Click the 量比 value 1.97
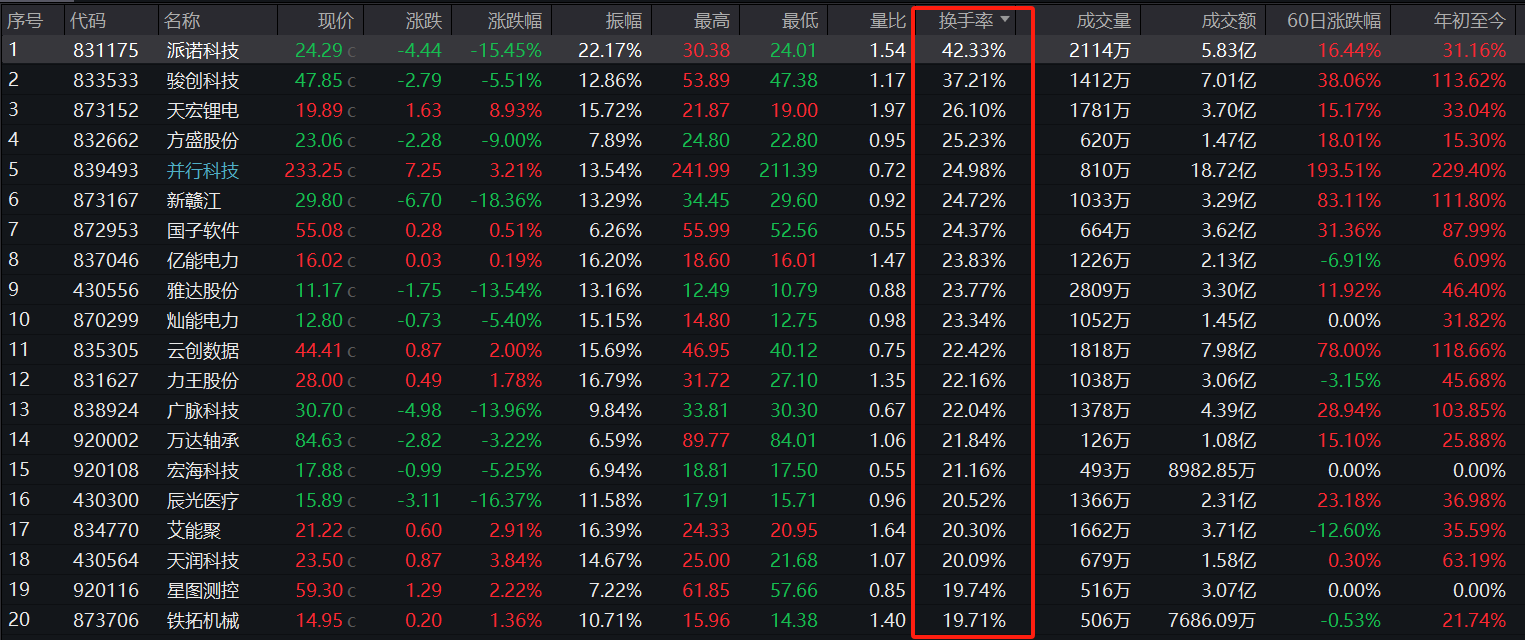 point(888,110)
